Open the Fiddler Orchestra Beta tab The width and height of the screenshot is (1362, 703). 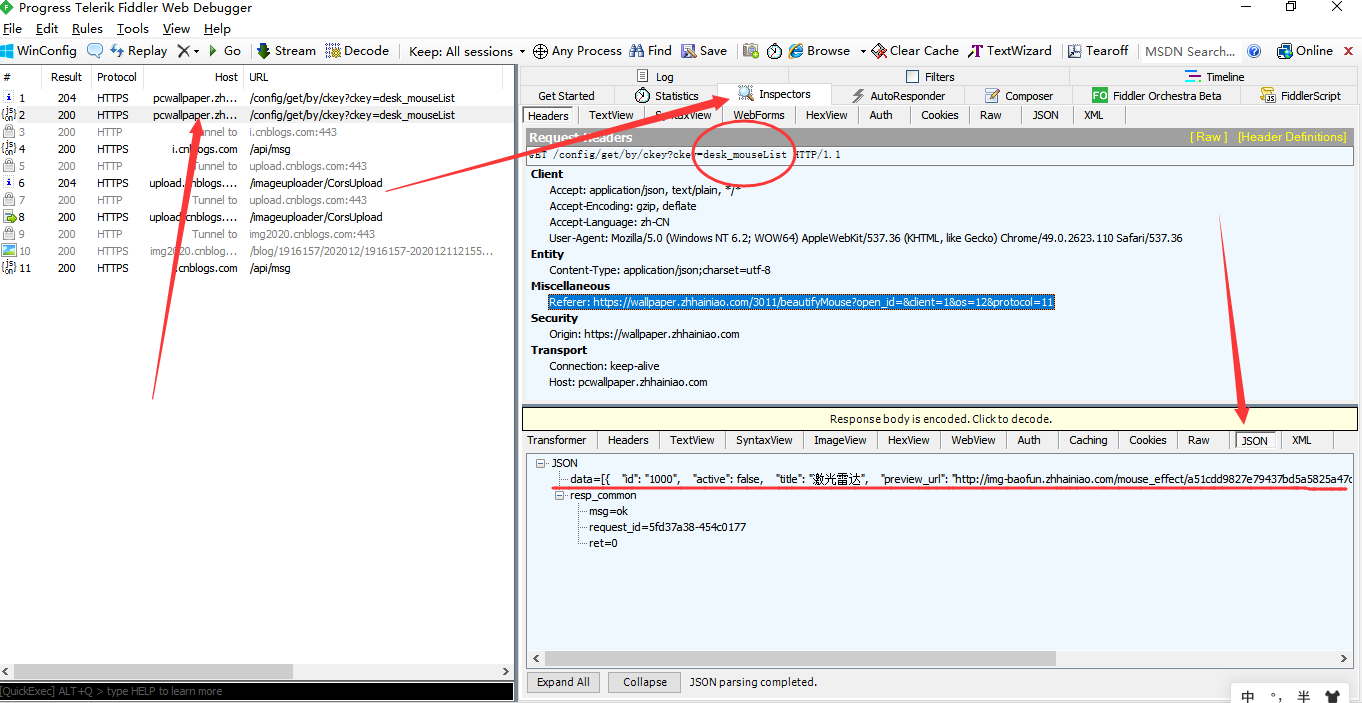tap(1157, 96)
